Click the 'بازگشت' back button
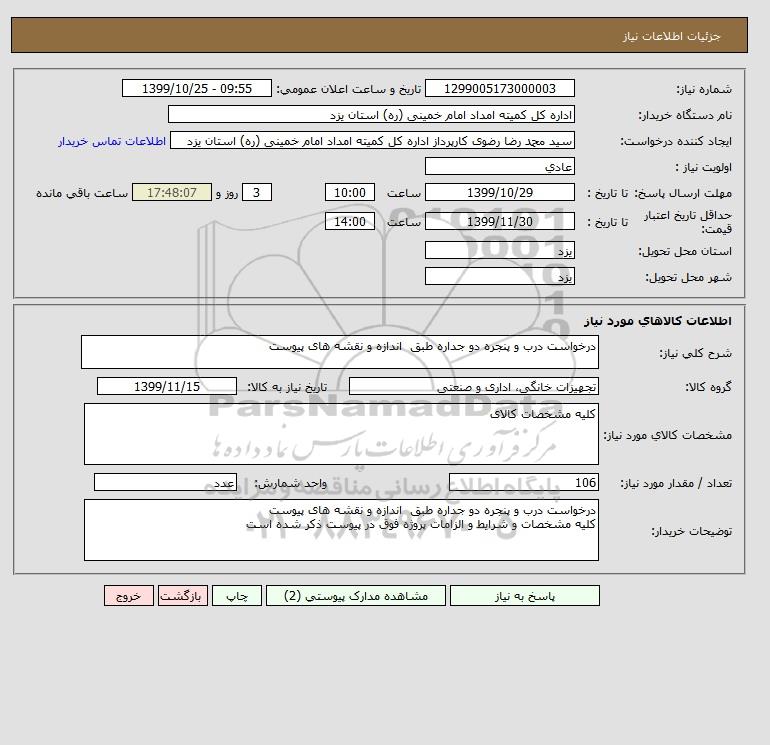Screen dimensions: 770x745 click(x=183, y=595)
